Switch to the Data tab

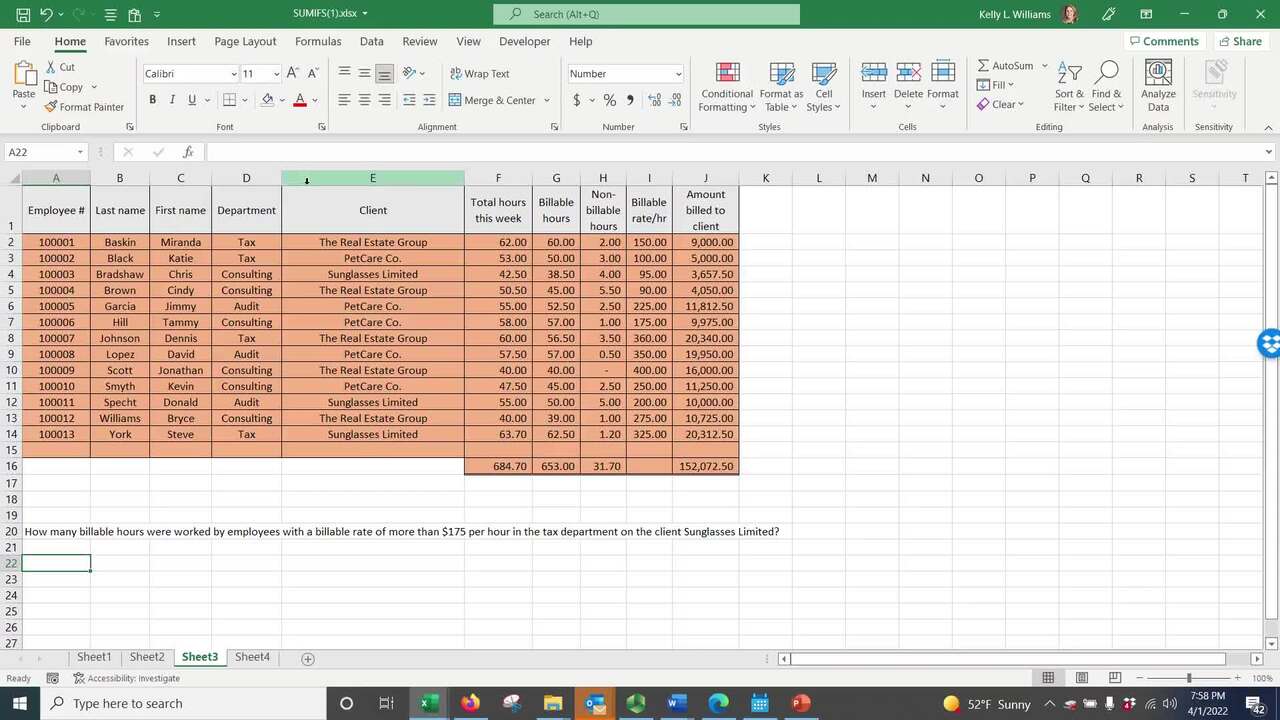(x=371, y=41)
